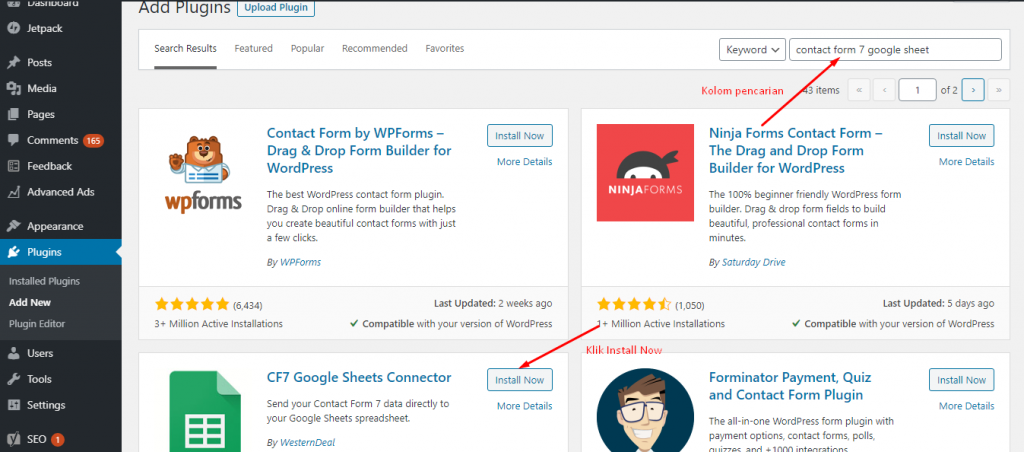Switch to the Featured tab
The width and height of the screenshot is (1024, 452).
point(253,48)
